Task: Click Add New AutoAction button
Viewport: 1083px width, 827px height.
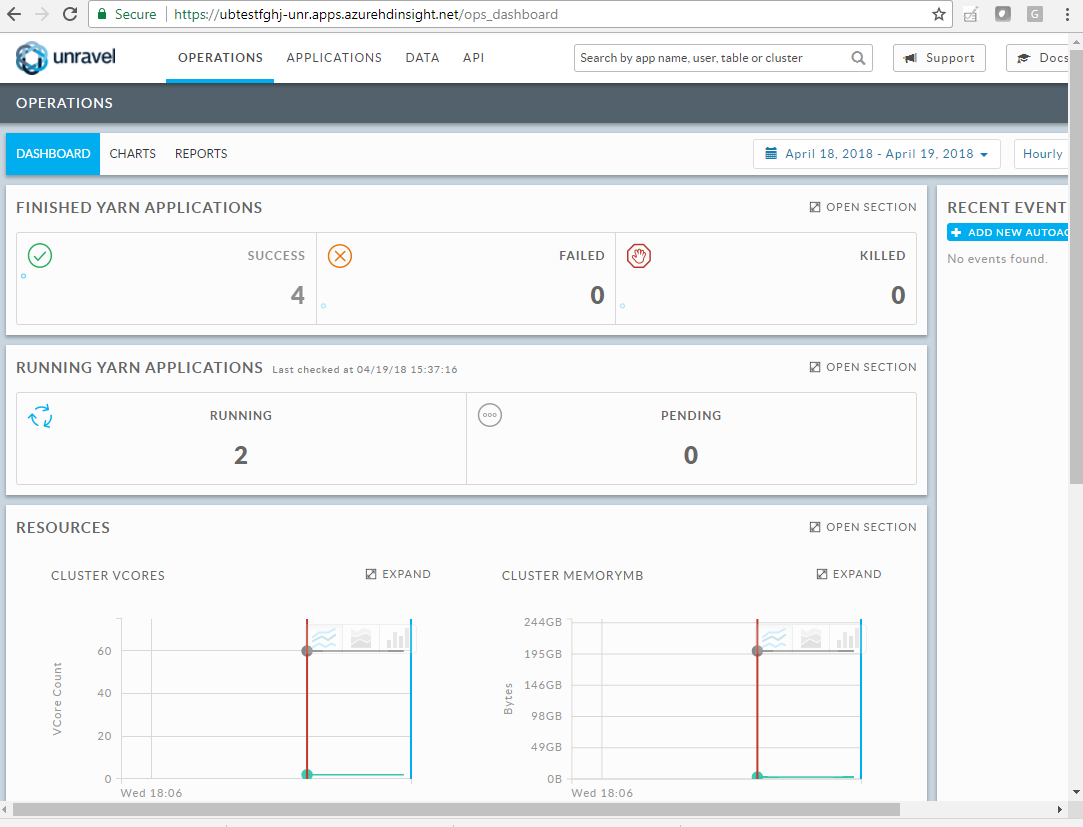Action: [1008, 232]
